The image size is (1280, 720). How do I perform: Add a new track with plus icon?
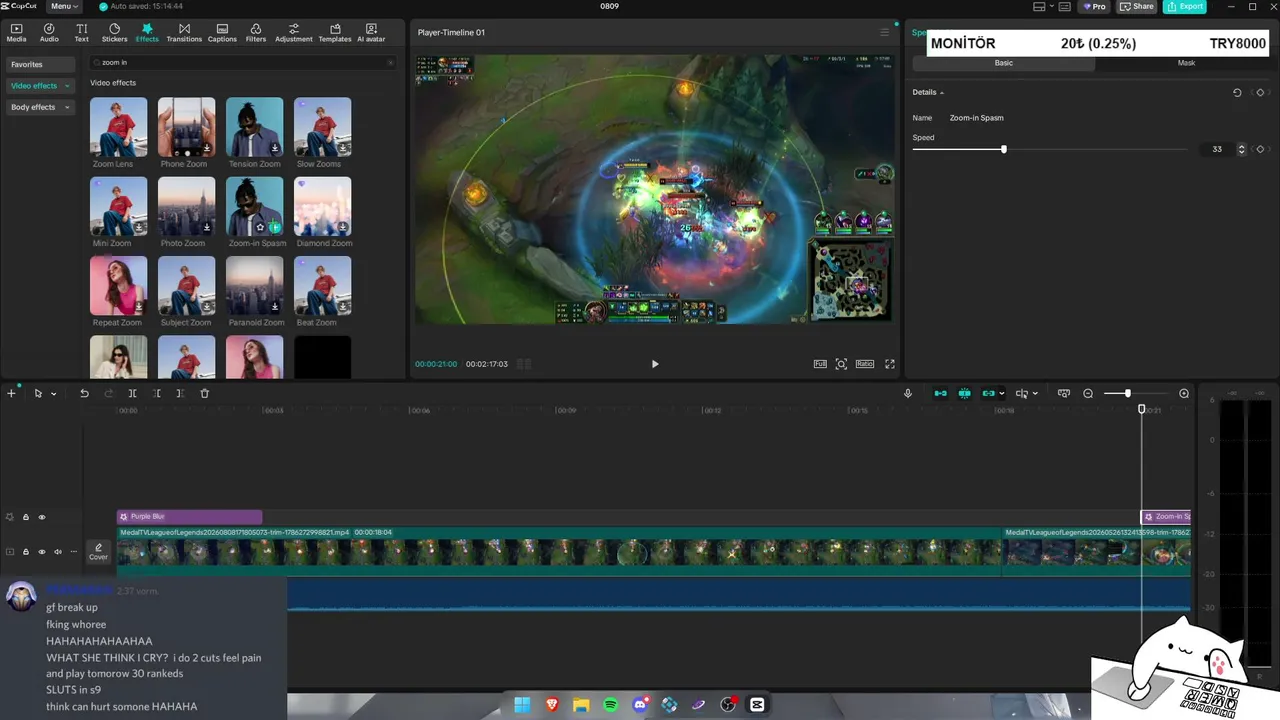pyautogui.click(x=12, y=393)
